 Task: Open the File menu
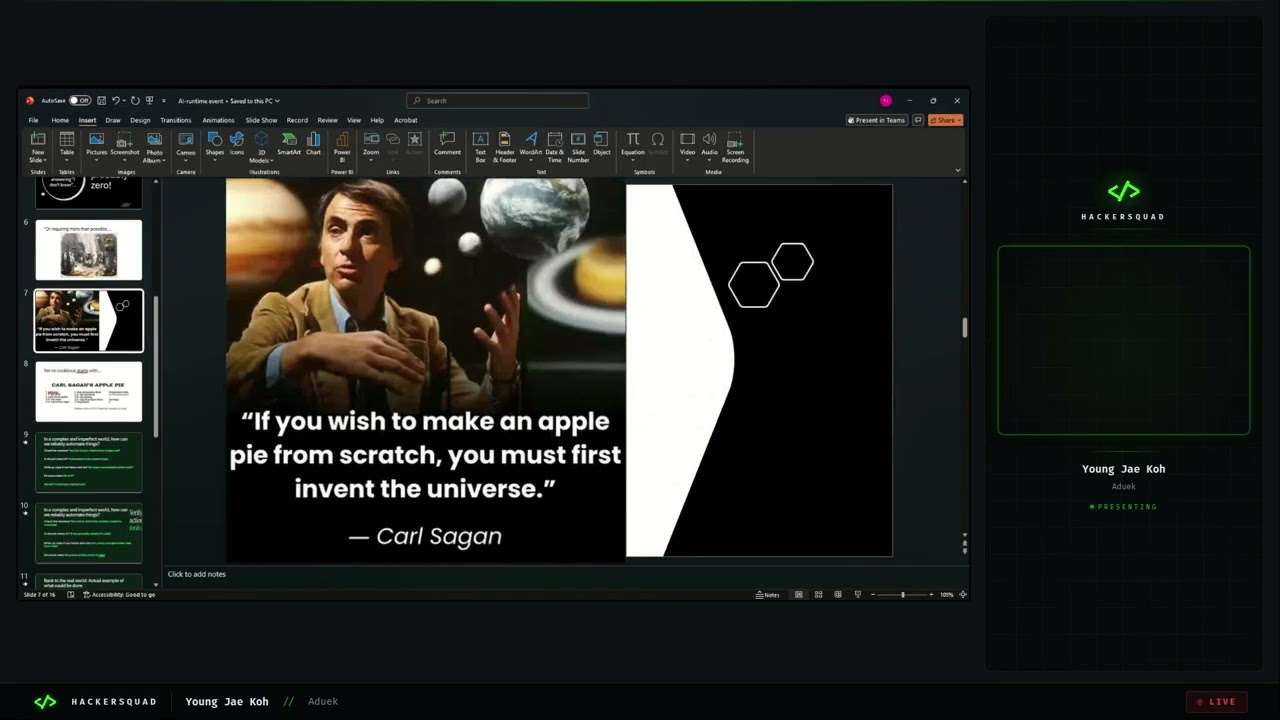pos(33,120)
